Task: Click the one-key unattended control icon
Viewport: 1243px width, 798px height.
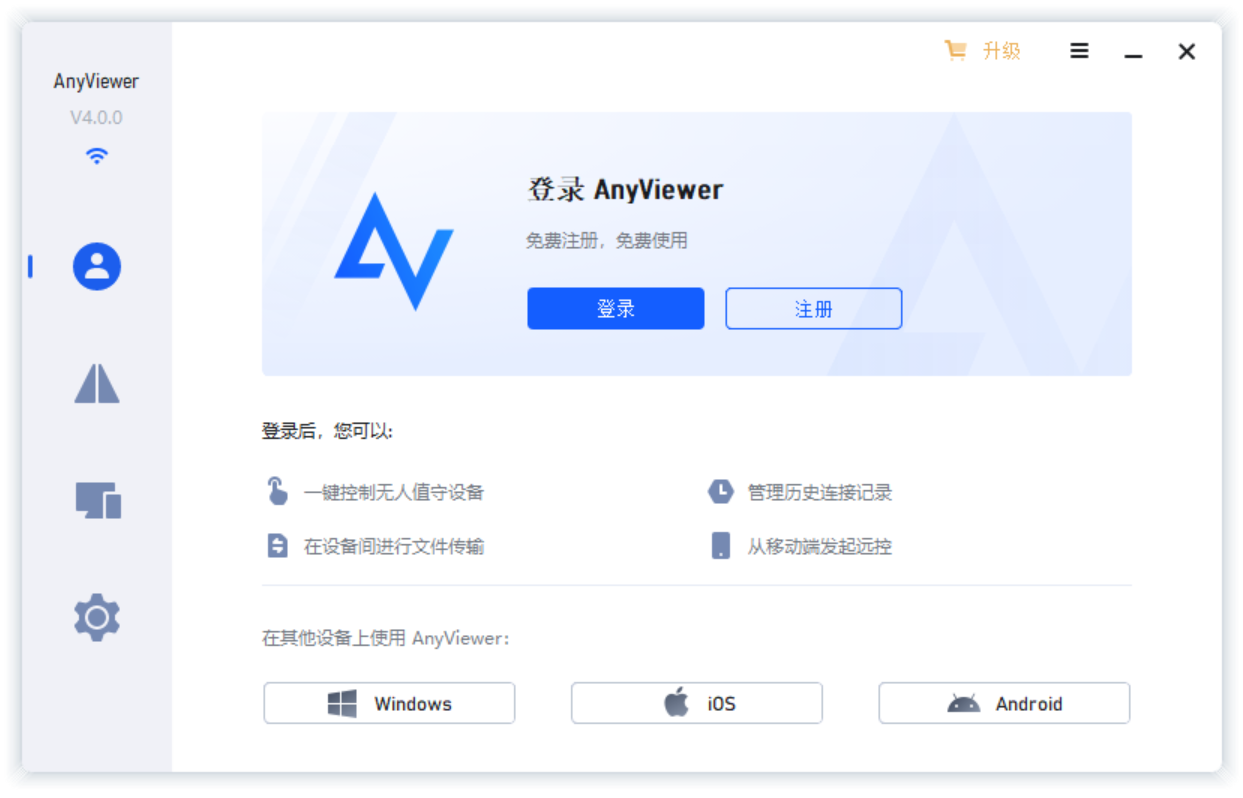Action: pos(277,491)
